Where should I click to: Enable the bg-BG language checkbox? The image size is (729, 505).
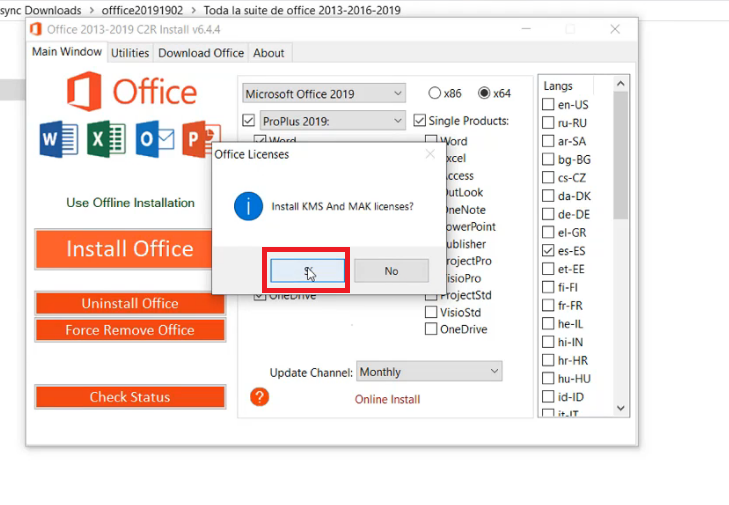[548, 159]
